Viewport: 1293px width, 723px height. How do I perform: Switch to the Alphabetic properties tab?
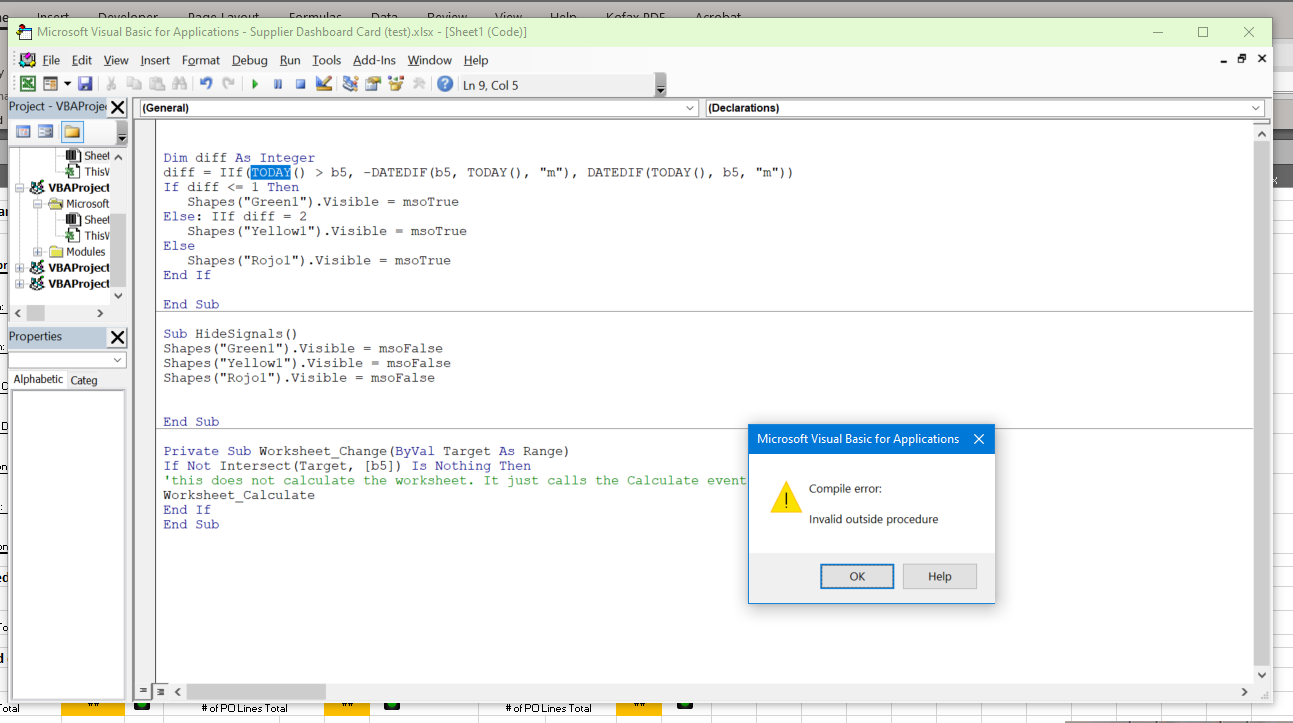tap(38, 379)
